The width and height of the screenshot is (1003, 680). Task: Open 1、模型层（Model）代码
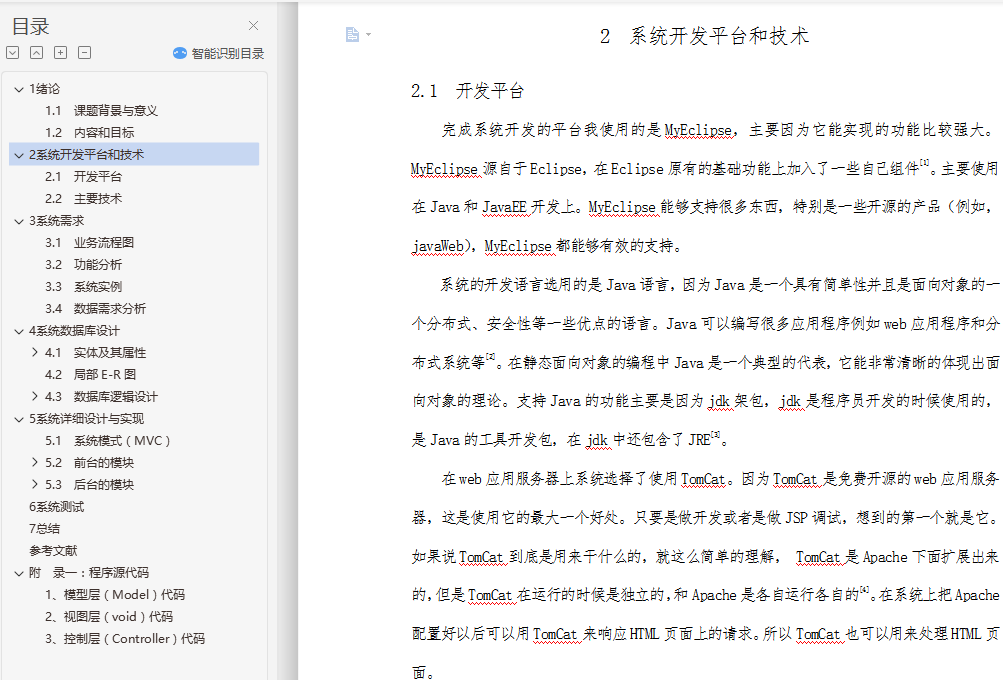pyautogui.click(x=115, y=594)
